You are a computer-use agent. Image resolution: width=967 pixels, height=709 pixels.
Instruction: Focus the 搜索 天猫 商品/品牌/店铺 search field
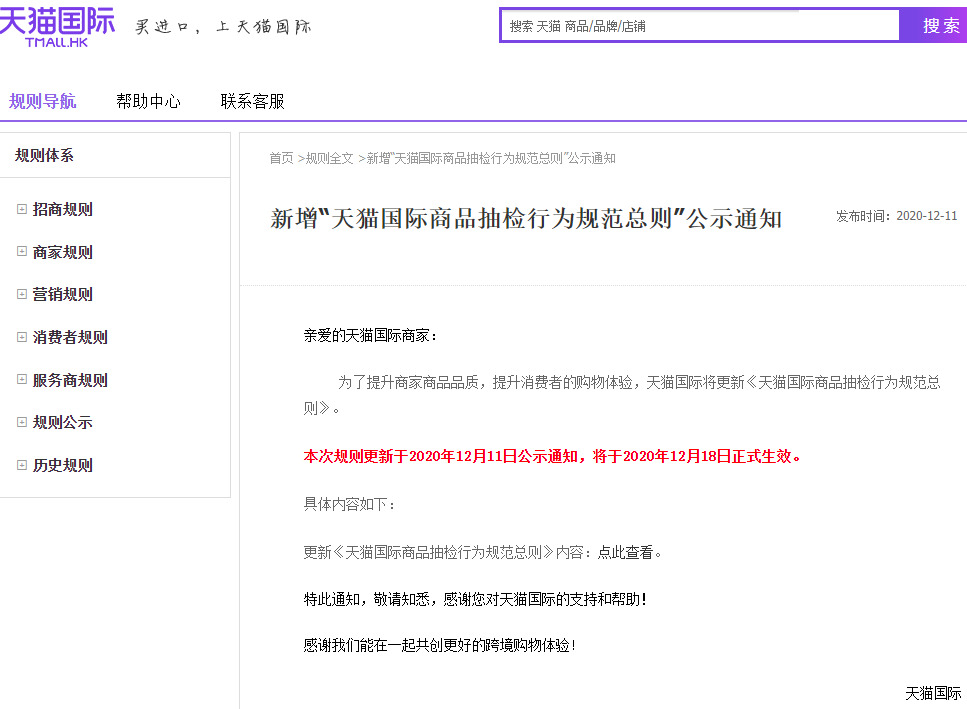click(x=700, y=26)
